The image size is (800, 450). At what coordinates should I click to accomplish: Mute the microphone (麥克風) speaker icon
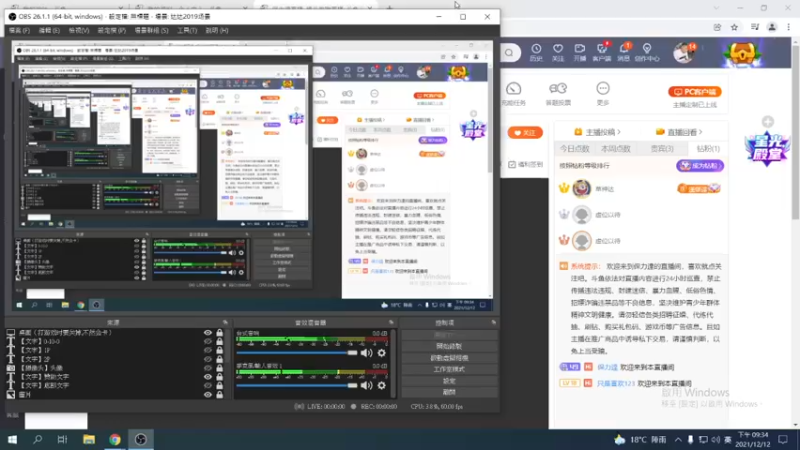(366, 385)
